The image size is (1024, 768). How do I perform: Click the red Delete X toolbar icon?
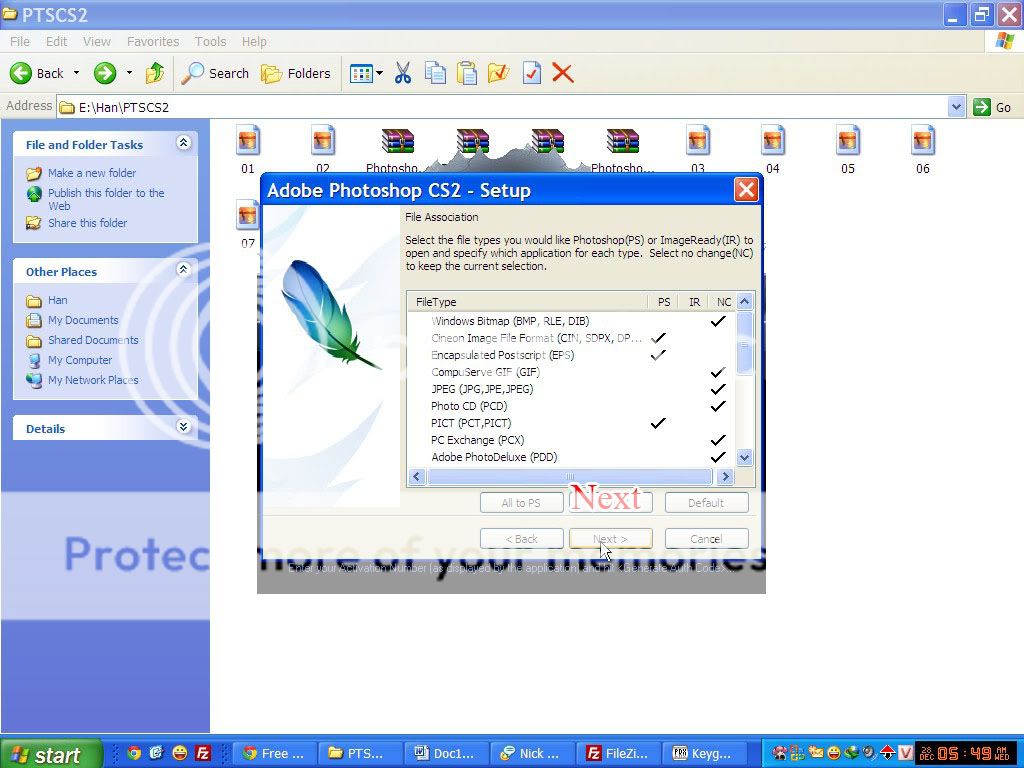[563, 73]
